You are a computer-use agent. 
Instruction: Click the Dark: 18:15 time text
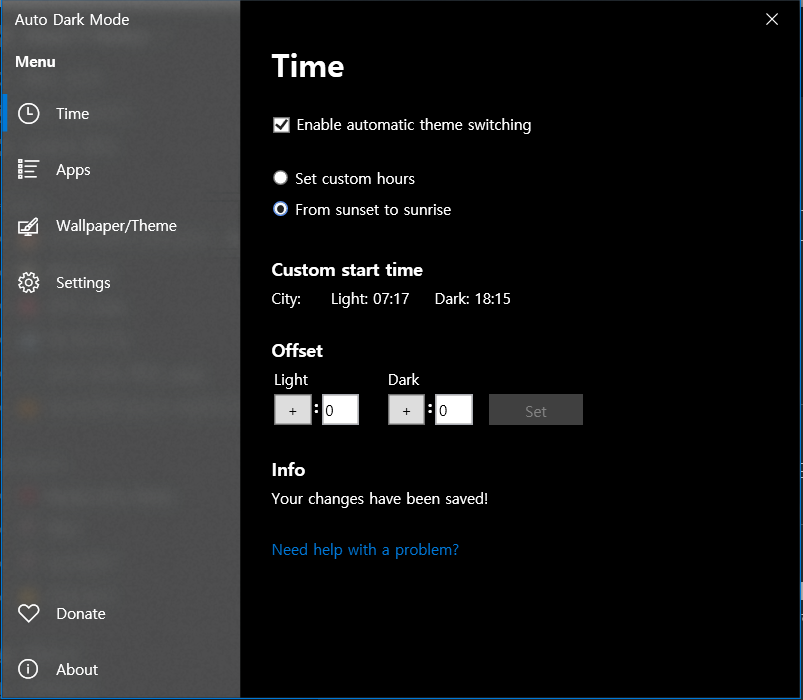coord(472,299)
